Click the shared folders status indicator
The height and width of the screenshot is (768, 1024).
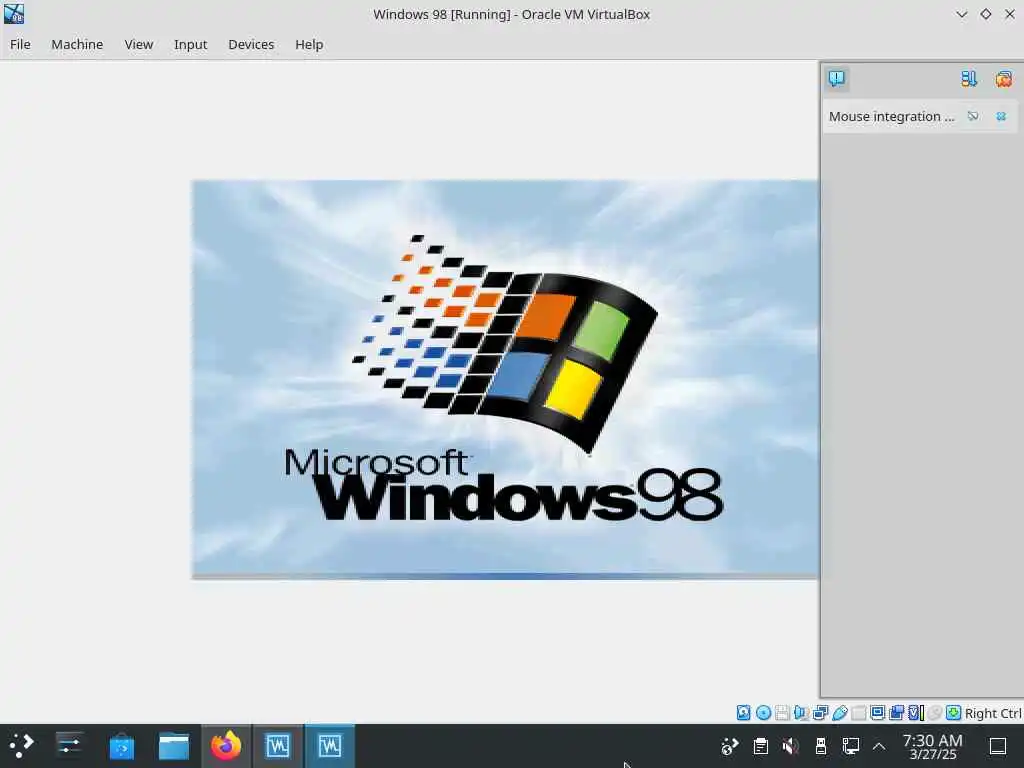(859, 712)
